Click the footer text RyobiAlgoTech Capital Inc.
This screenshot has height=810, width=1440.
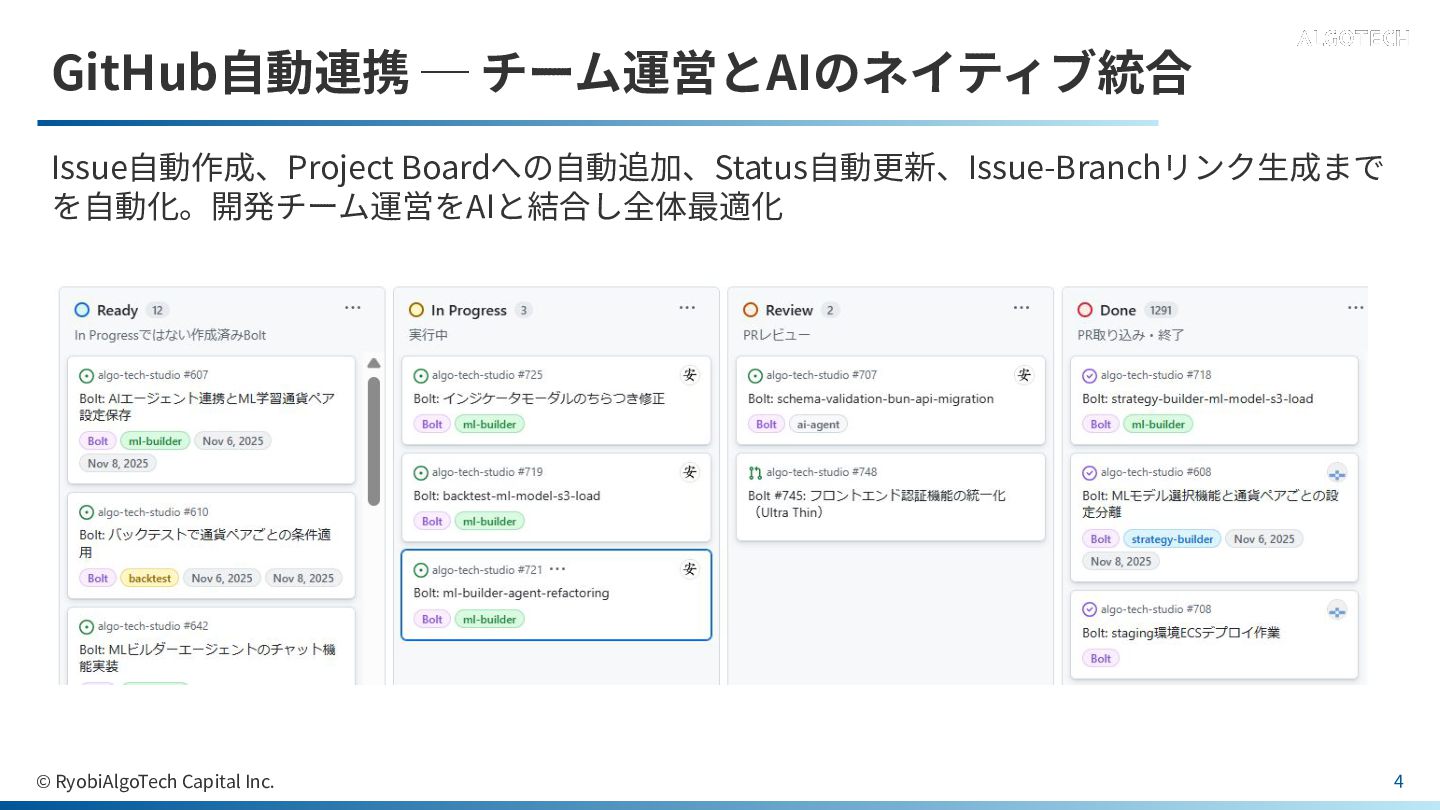[165, 781]
